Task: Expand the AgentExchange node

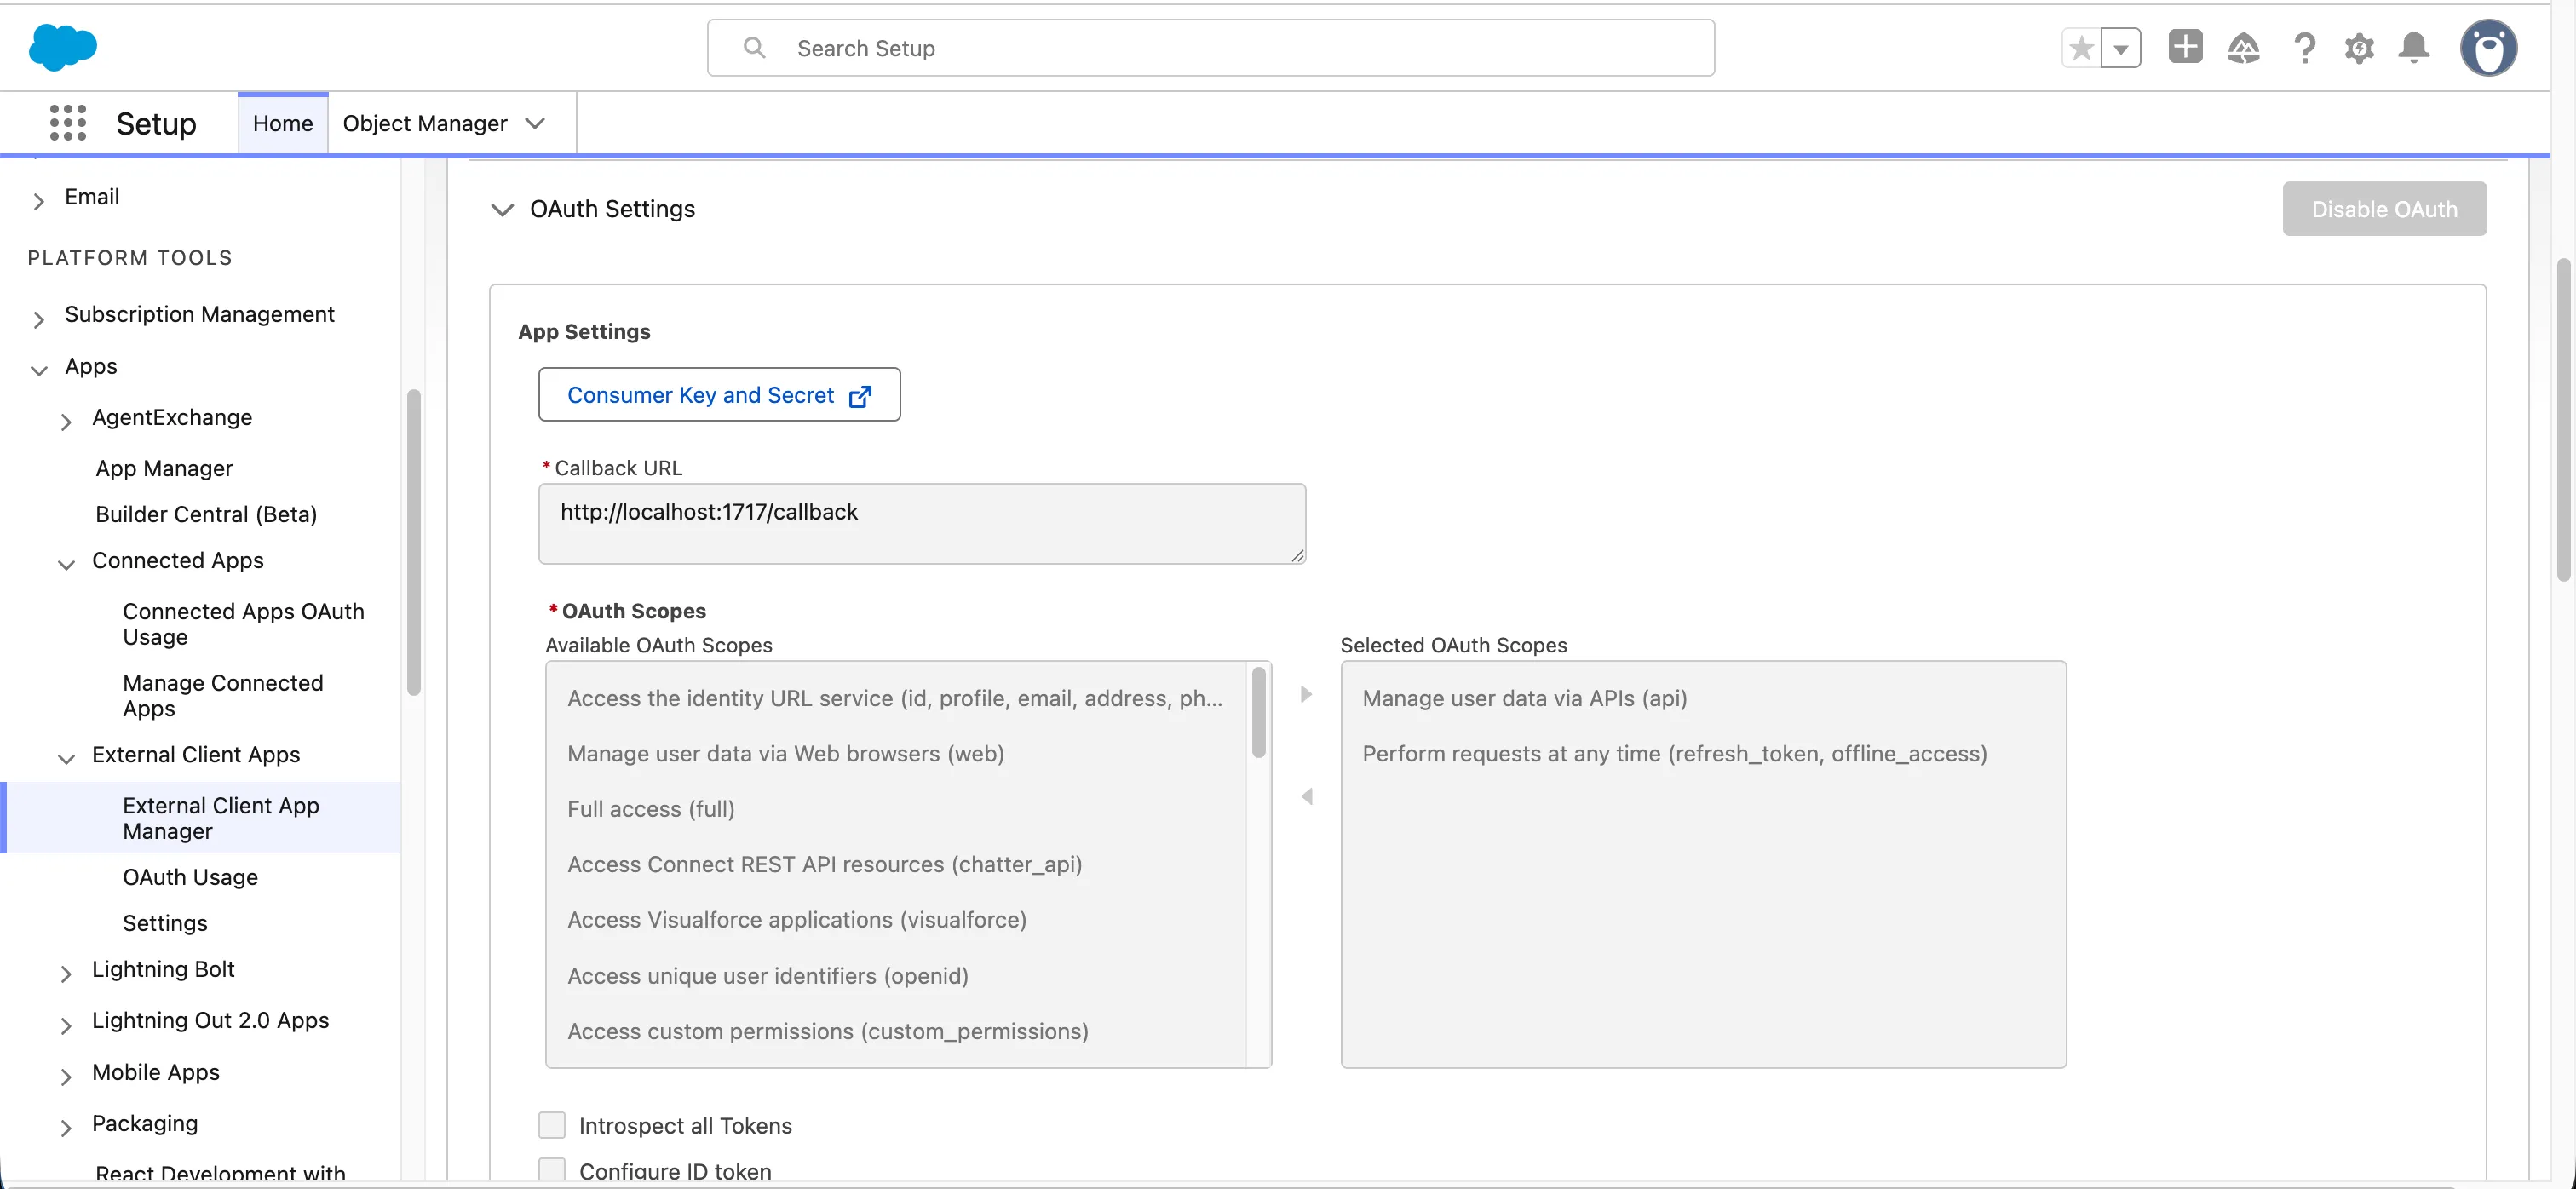Action: (x=66, y=421)
